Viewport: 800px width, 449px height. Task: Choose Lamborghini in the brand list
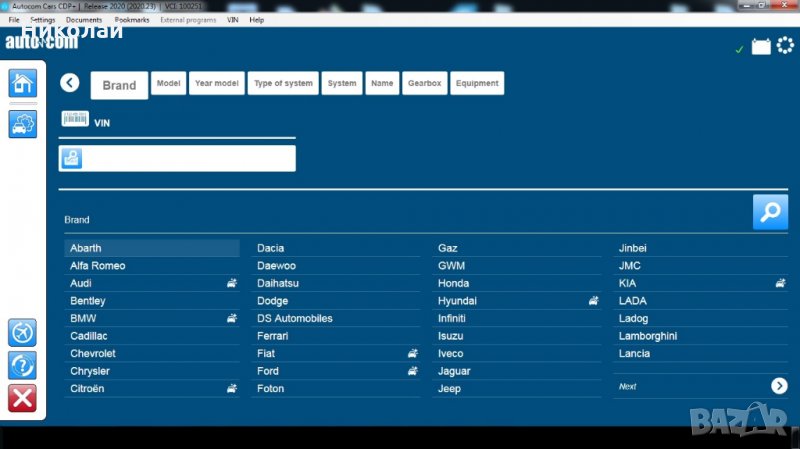click(647, 336)
